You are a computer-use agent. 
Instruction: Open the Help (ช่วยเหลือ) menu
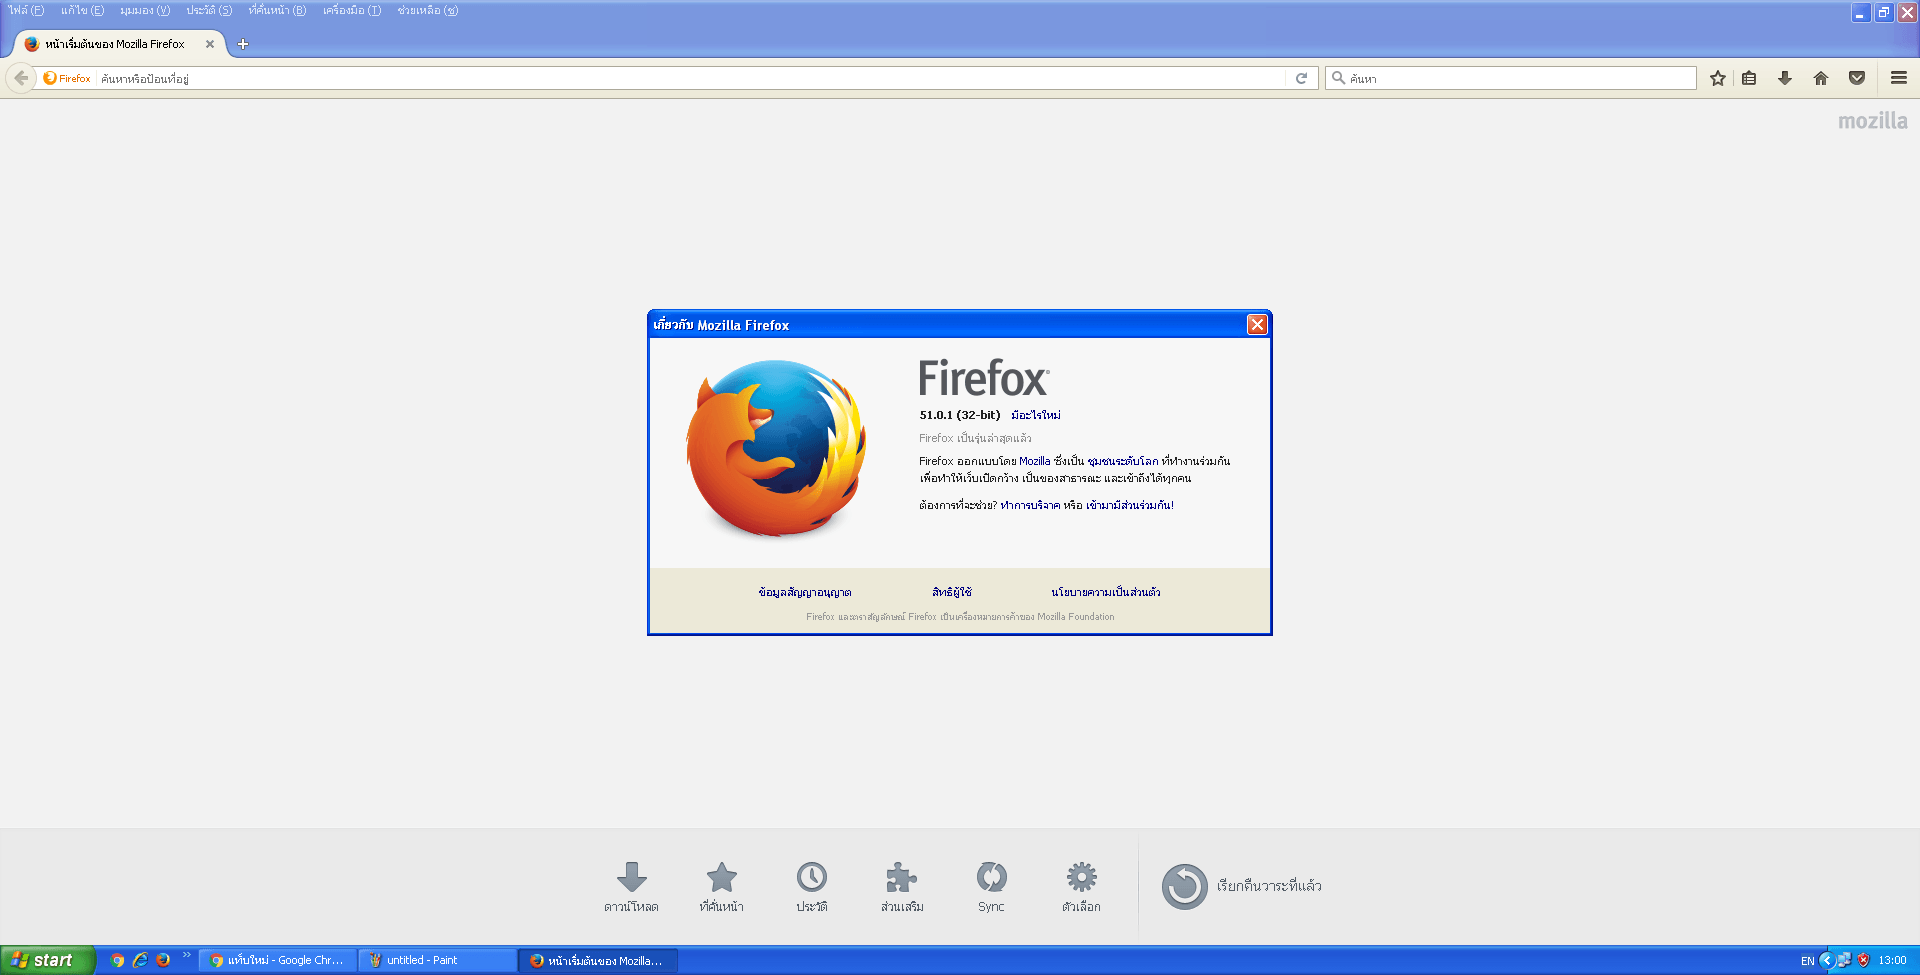(427, 10)
